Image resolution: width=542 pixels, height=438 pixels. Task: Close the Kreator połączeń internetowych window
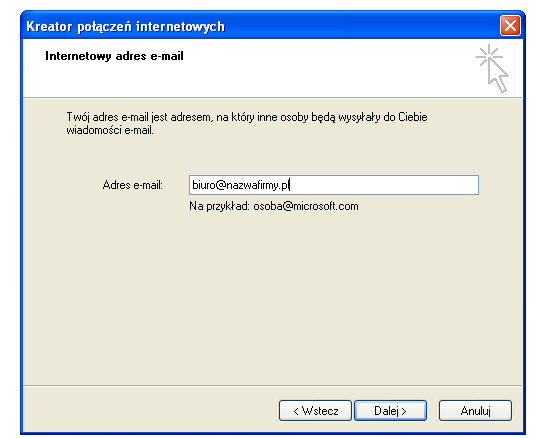[x=510, y=26]
